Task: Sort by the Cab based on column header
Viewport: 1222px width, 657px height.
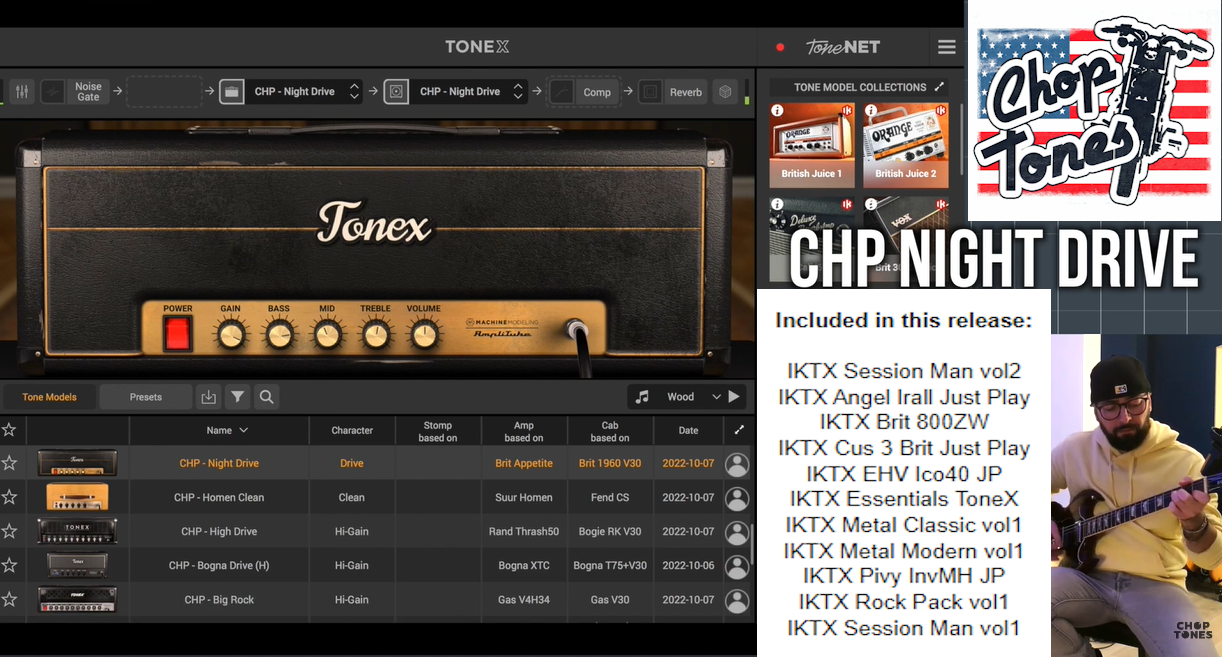Action: click(x=610, y=431)
